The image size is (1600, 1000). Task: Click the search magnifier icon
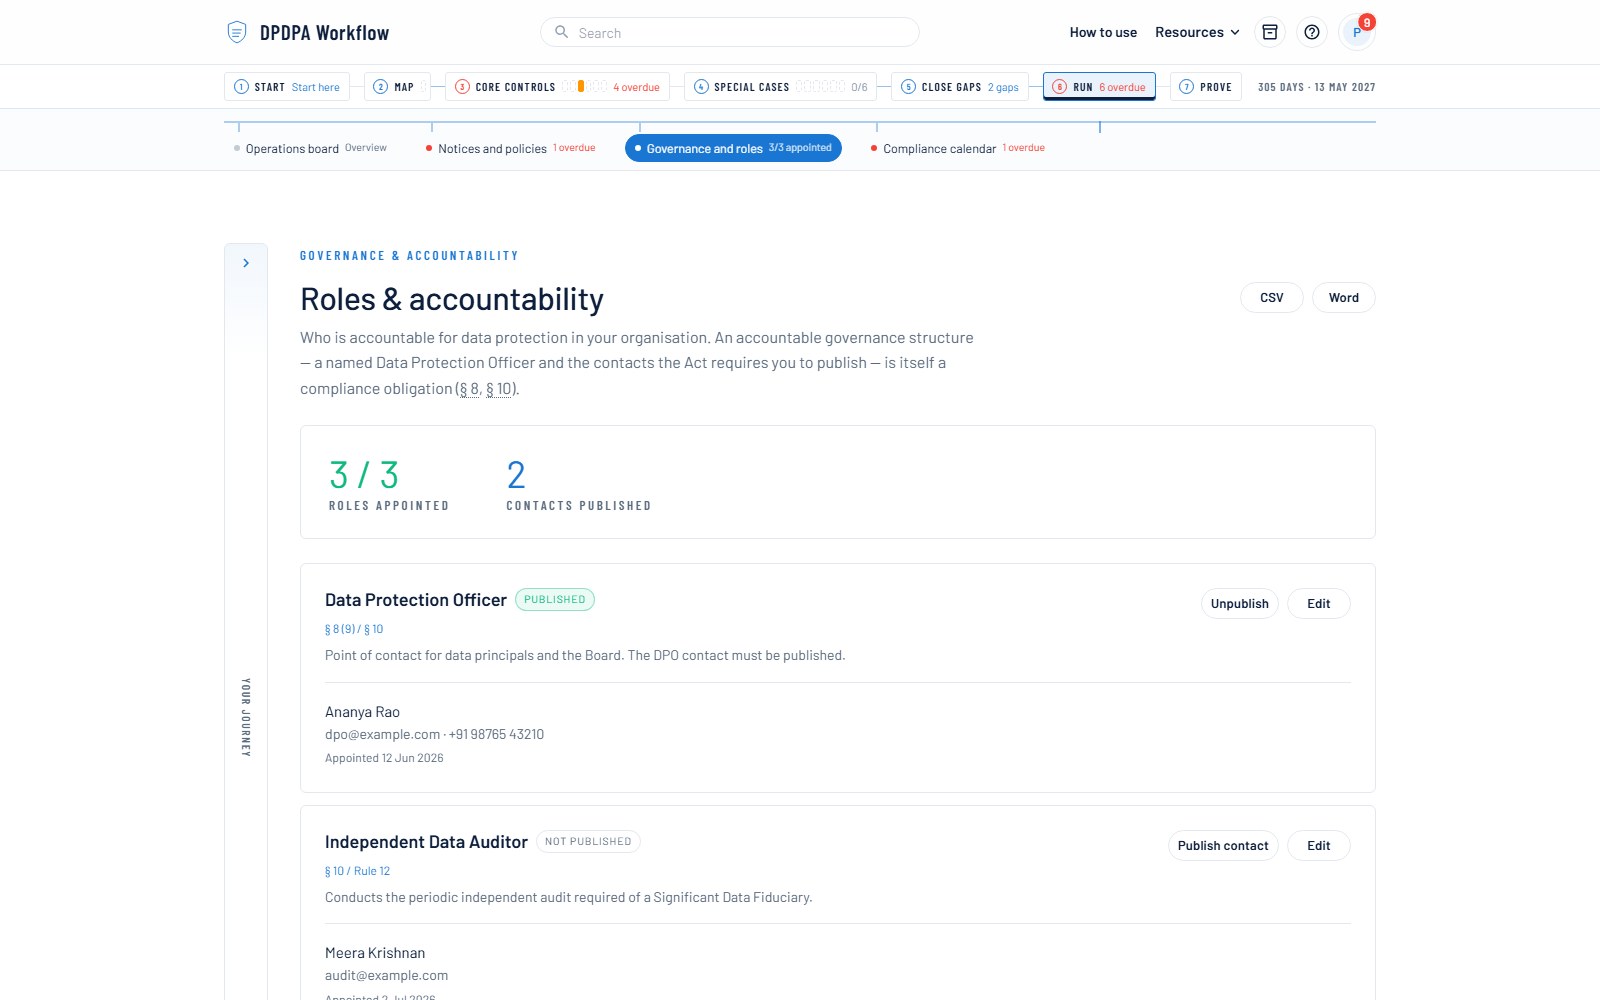(562, 32)
